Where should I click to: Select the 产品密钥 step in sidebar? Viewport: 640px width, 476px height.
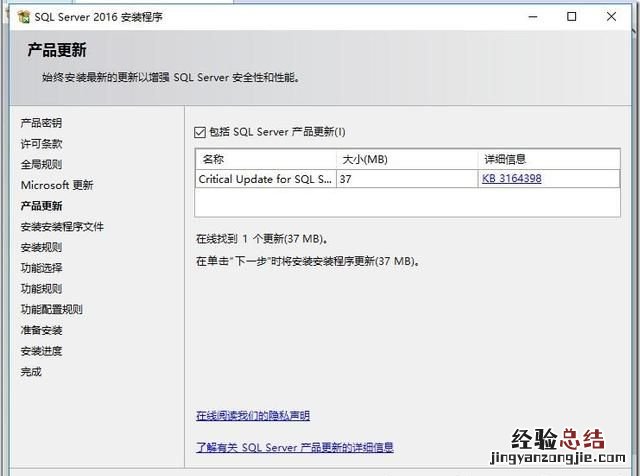click(x=41, y=123)
